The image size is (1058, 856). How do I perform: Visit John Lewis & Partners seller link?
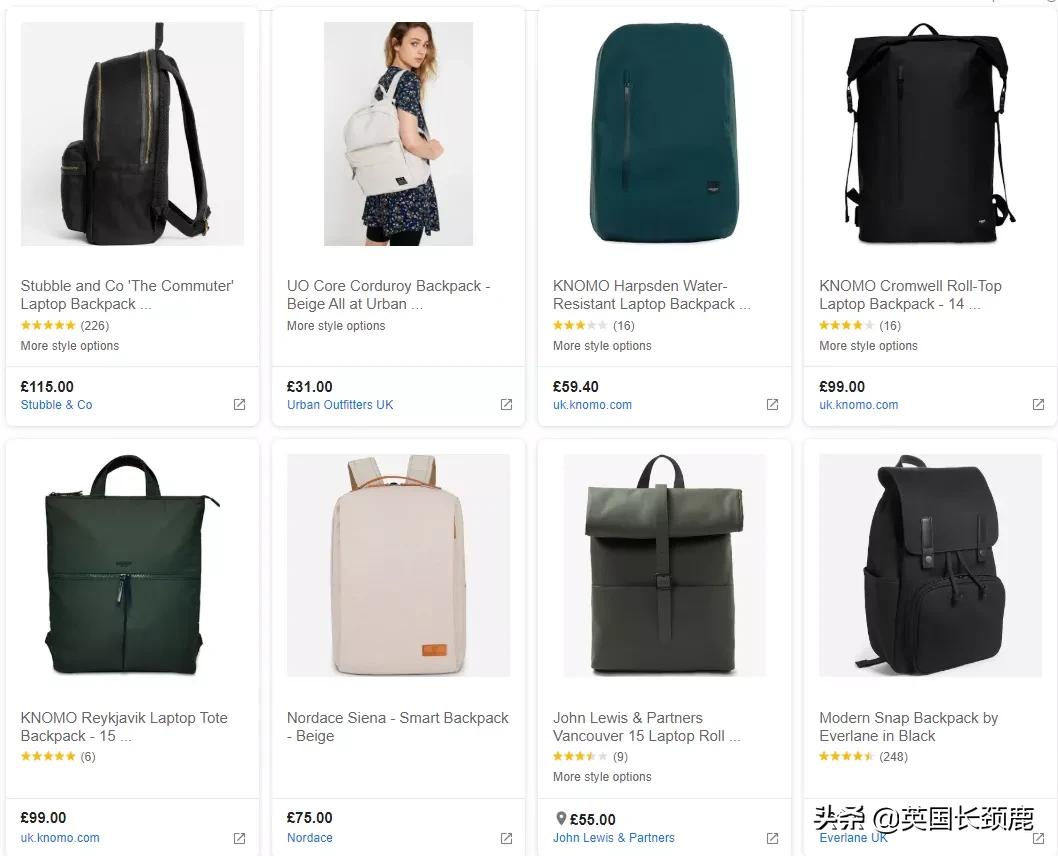[x=614, y=838]
